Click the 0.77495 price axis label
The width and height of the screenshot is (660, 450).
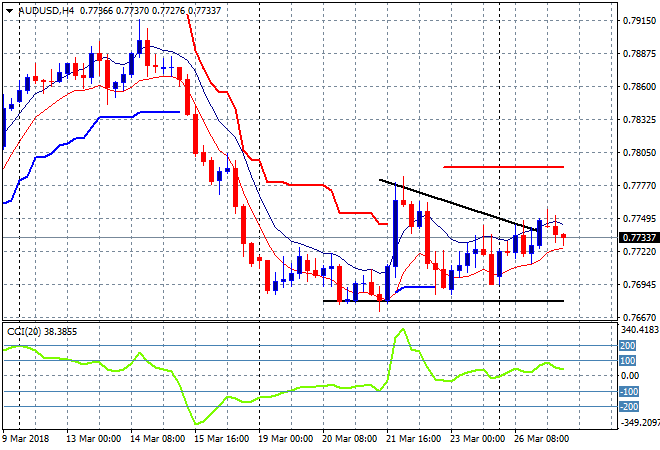[x=639, y=218]
